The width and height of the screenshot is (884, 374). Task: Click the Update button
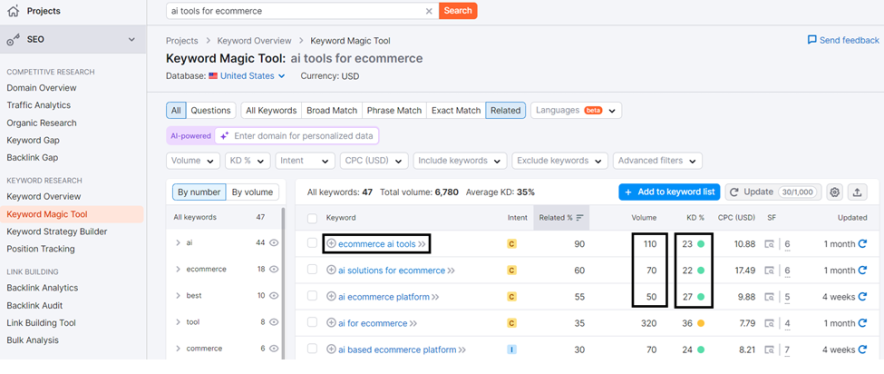773,192
